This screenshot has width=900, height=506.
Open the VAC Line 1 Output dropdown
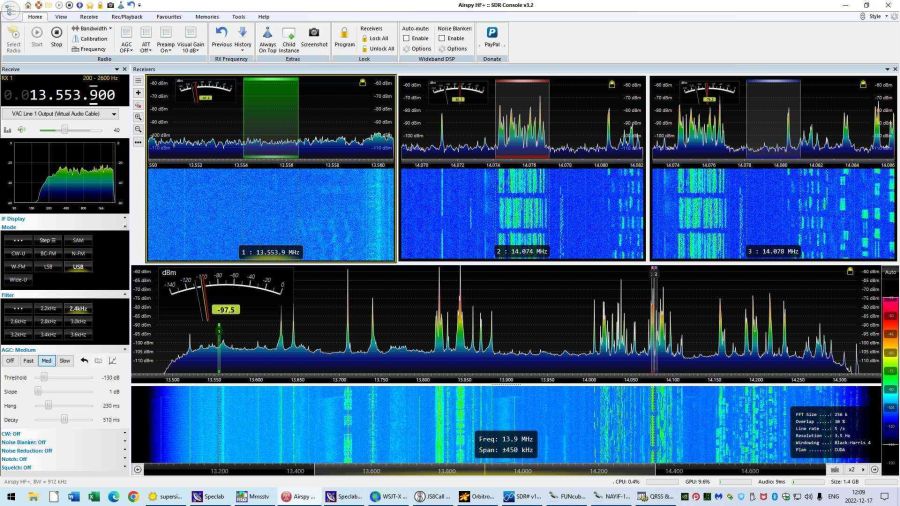[113, 114]
